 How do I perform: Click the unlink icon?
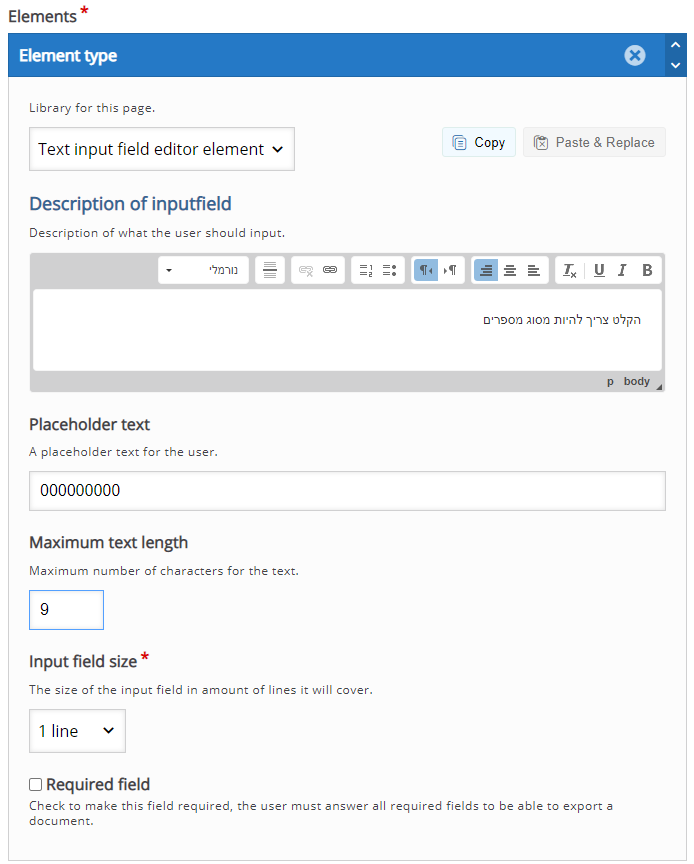point(306,270)
